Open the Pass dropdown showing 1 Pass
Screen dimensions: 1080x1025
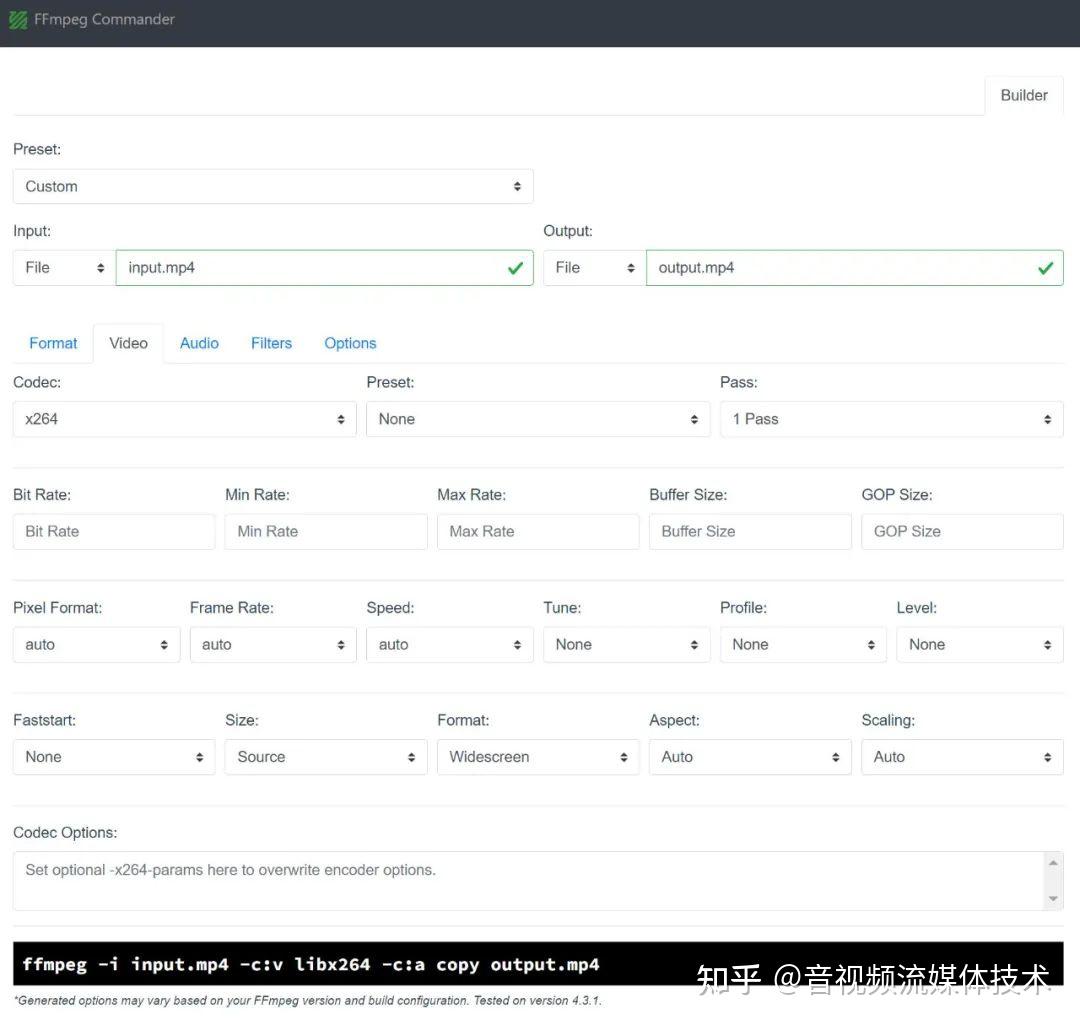click(891, 419)
